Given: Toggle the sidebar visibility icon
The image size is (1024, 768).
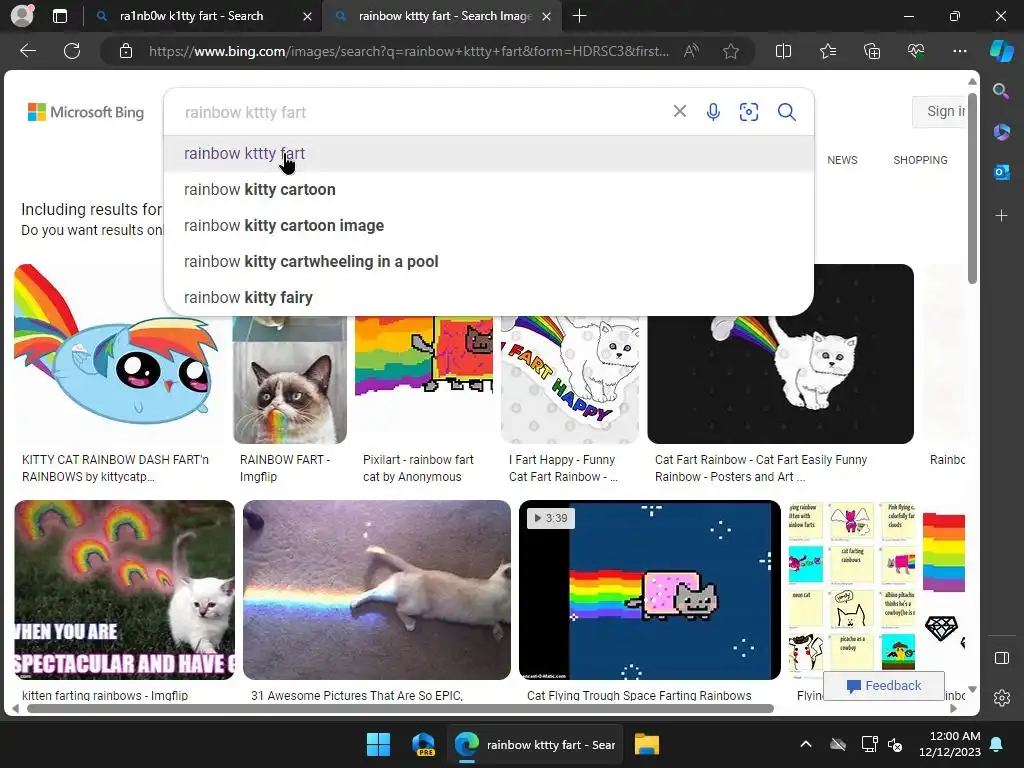Looking at the screenshot, I should coord(1001,658).
